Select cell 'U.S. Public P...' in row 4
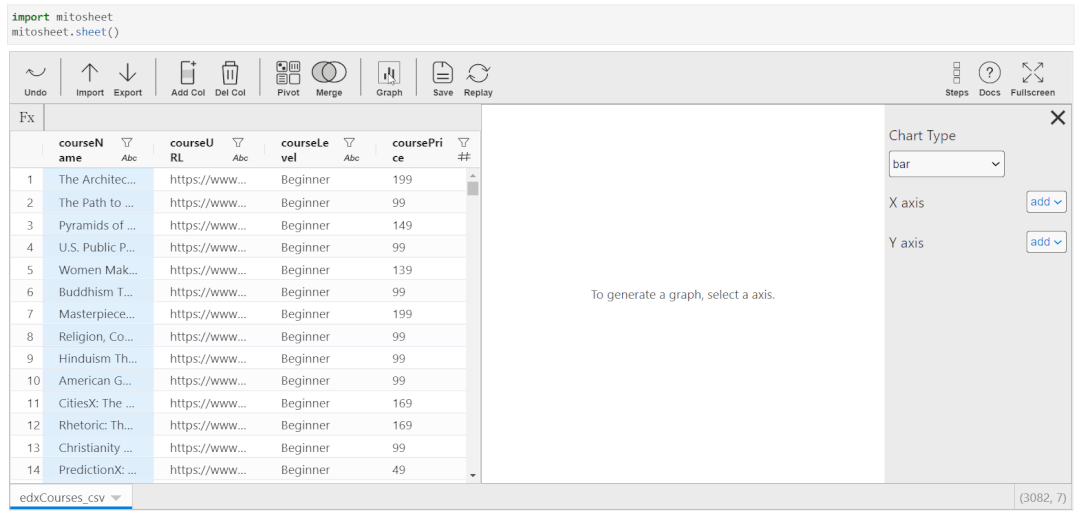1079x518 pixels. point(98,247)
